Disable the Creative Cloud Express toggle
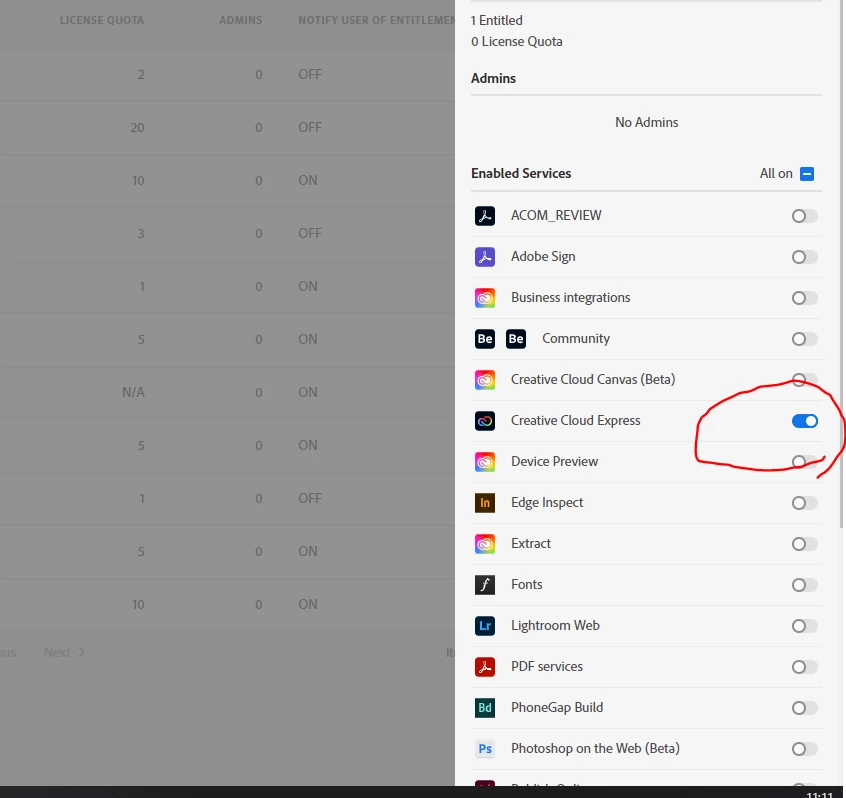The image size is (846, 798). coord(804,421)
